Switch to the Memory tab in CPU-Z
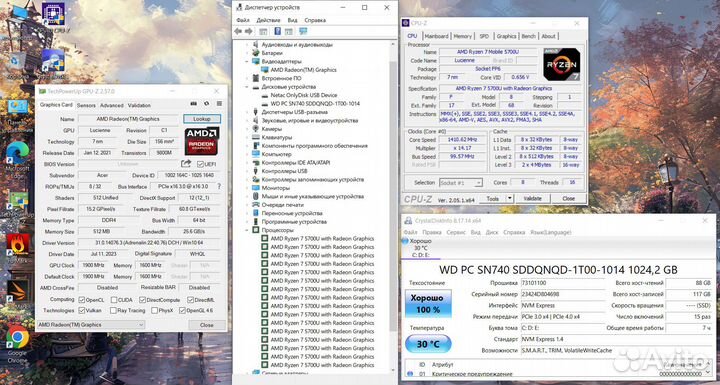 pos(462,36)
